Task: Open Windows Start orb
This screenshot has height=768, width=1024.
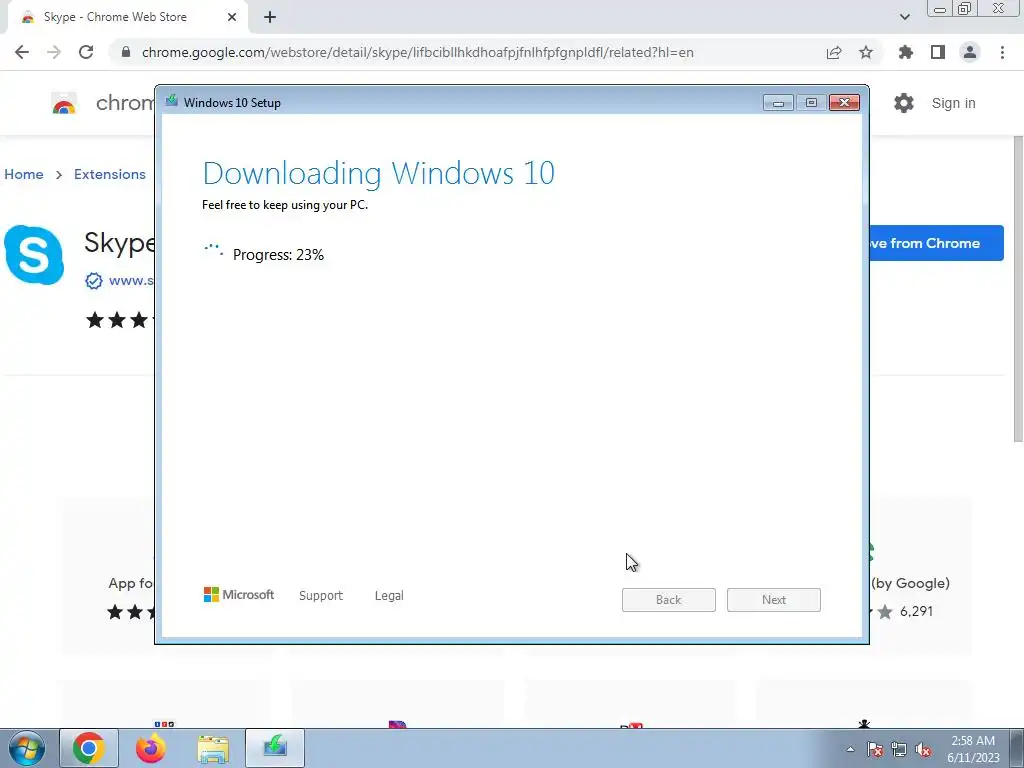Action: pyautogui.click(x=27, y=748)
